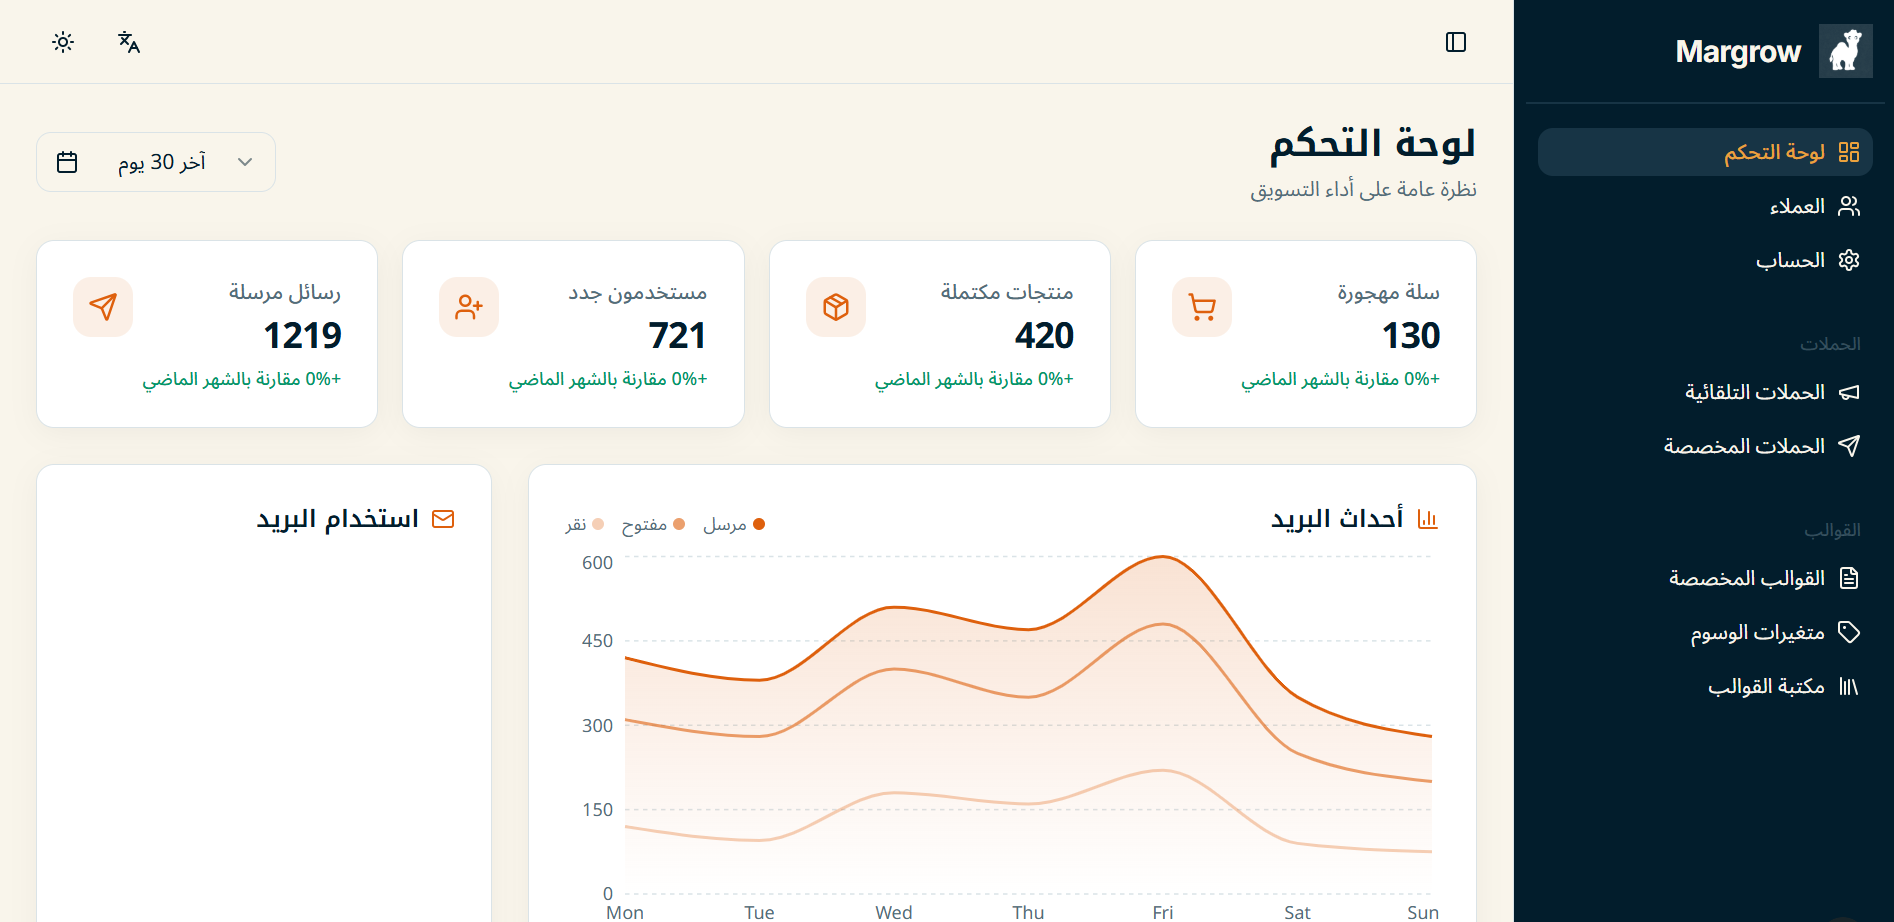Open متغيرات الوسوم tag variables

1705,632
